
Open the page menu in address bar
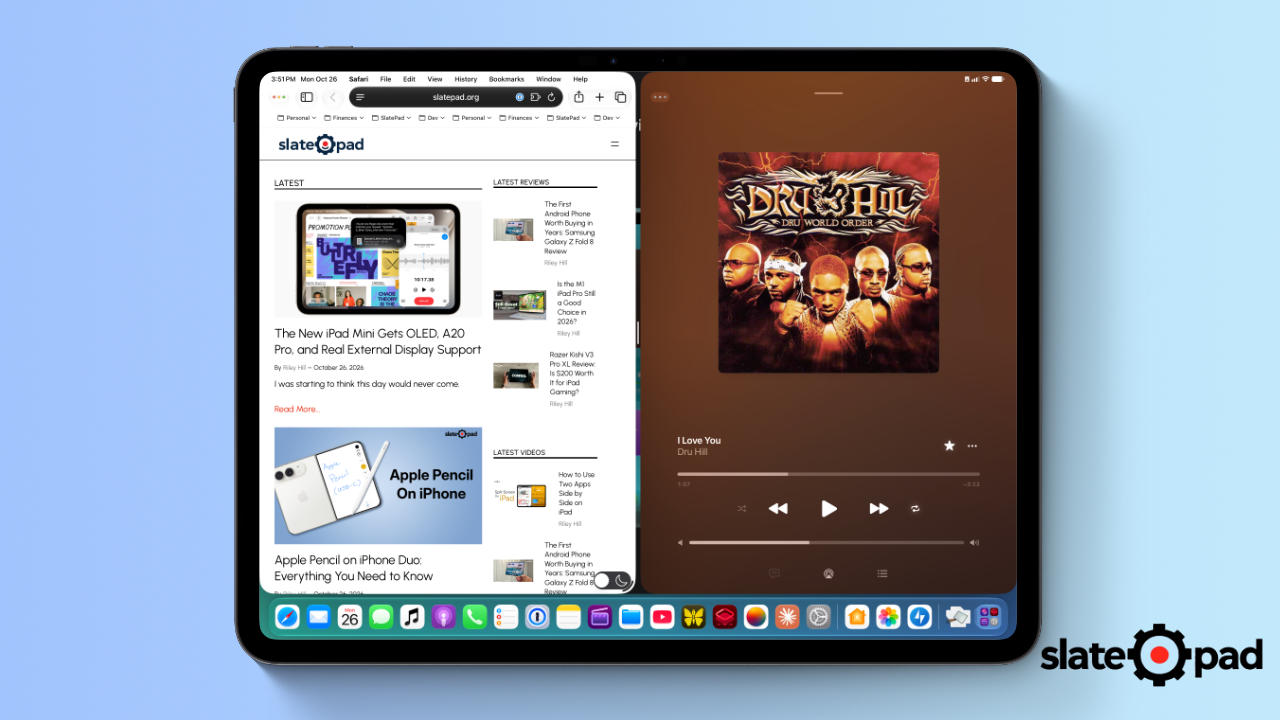coord(360,97)
